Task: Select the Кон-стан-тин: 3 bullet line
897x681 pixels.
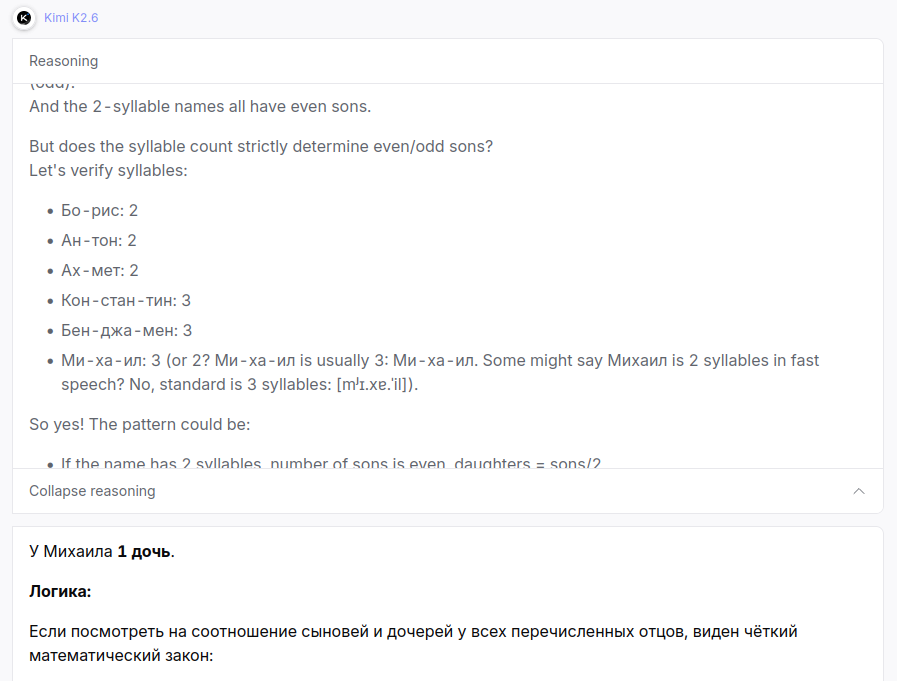Action: (x=126, y=300)
